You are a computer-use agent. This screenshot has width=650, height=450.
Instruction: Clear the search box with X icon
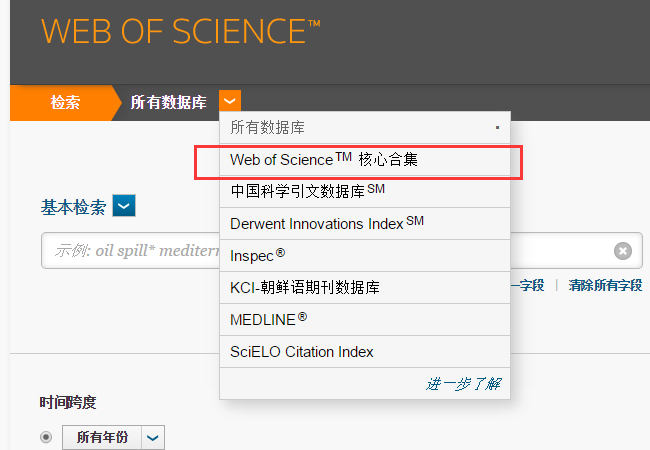pos(622,251)
